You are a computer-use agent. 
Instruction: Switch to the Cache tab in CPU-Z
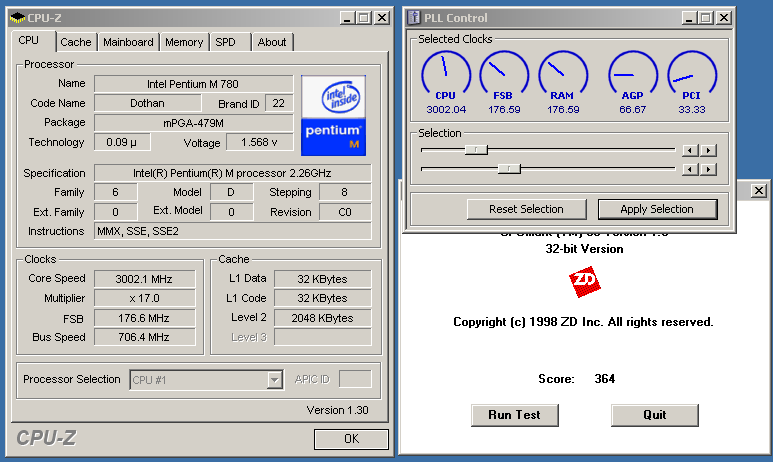[x=76, y=42]
